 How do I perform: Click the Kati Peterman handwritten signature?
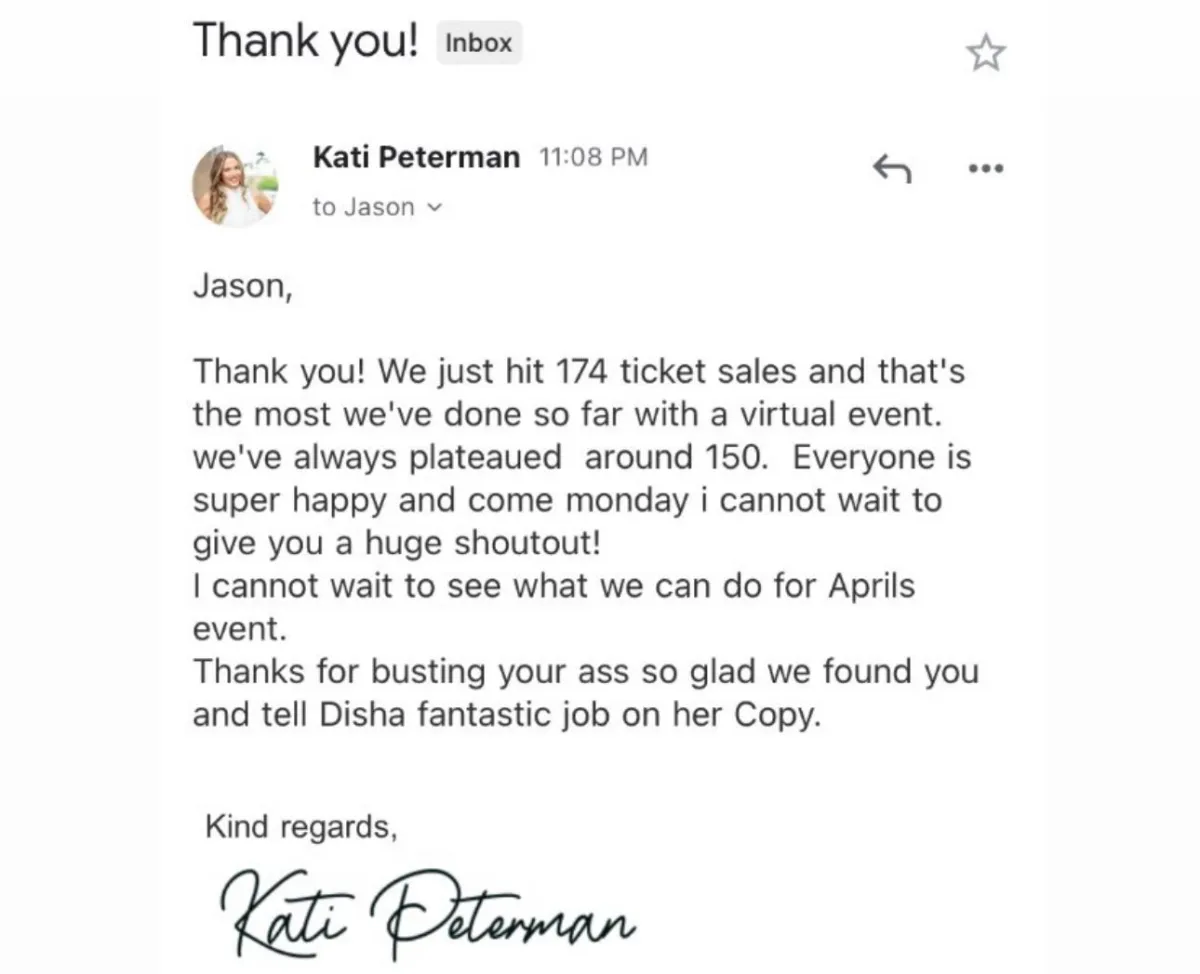tap(425, 911)
